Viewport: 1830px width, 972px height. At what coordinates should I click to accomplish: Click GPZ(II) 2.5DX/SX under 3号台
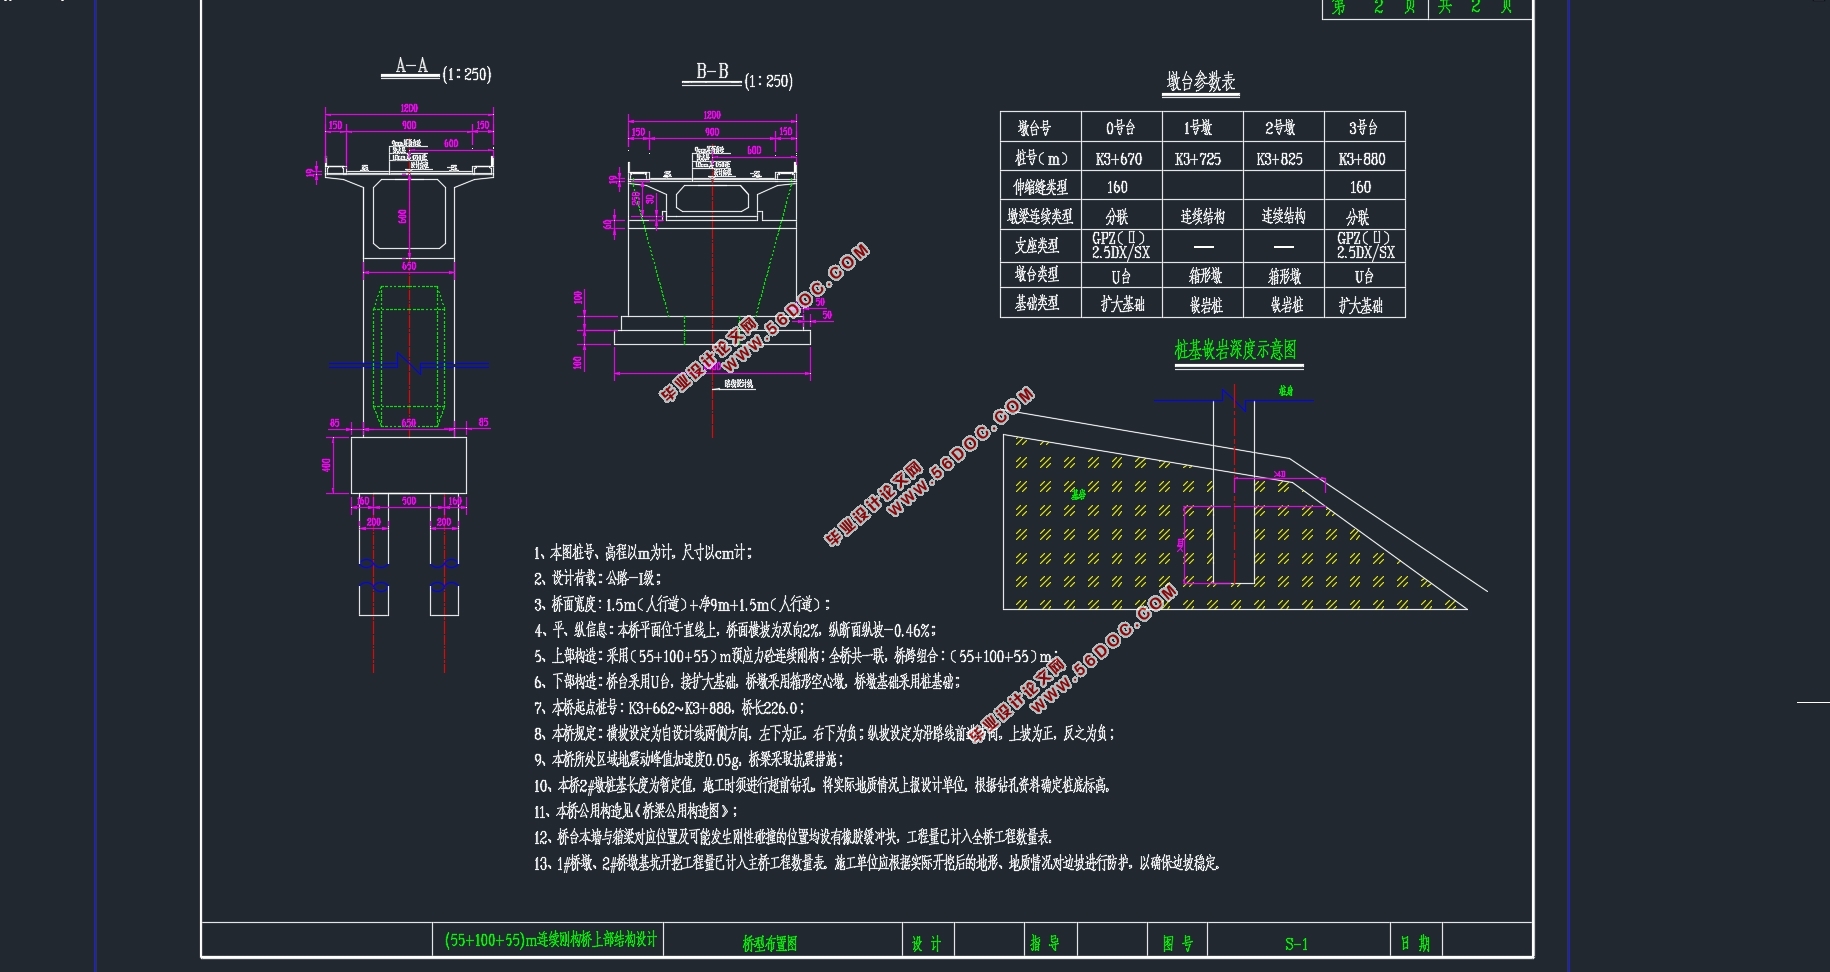point(1365,245)
